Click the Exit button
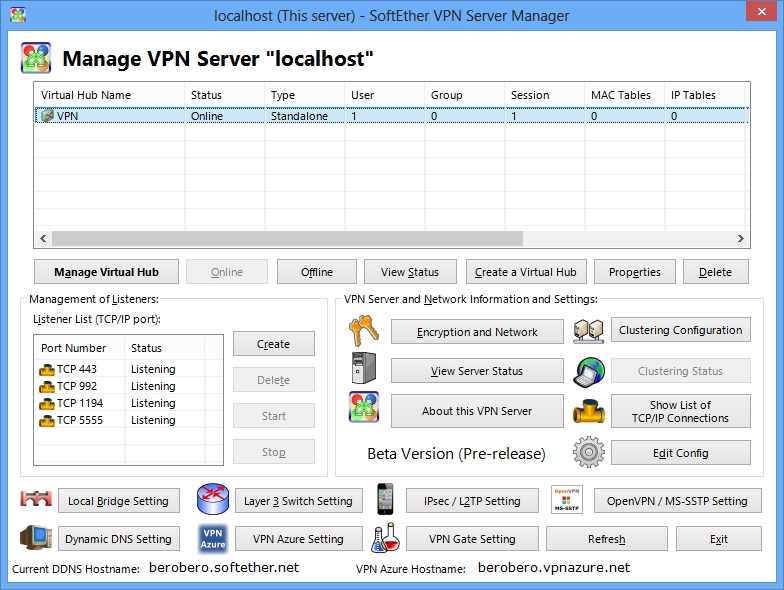Viewport: 784px width, 590px height. pyautogui.click(x=719, y=539)
